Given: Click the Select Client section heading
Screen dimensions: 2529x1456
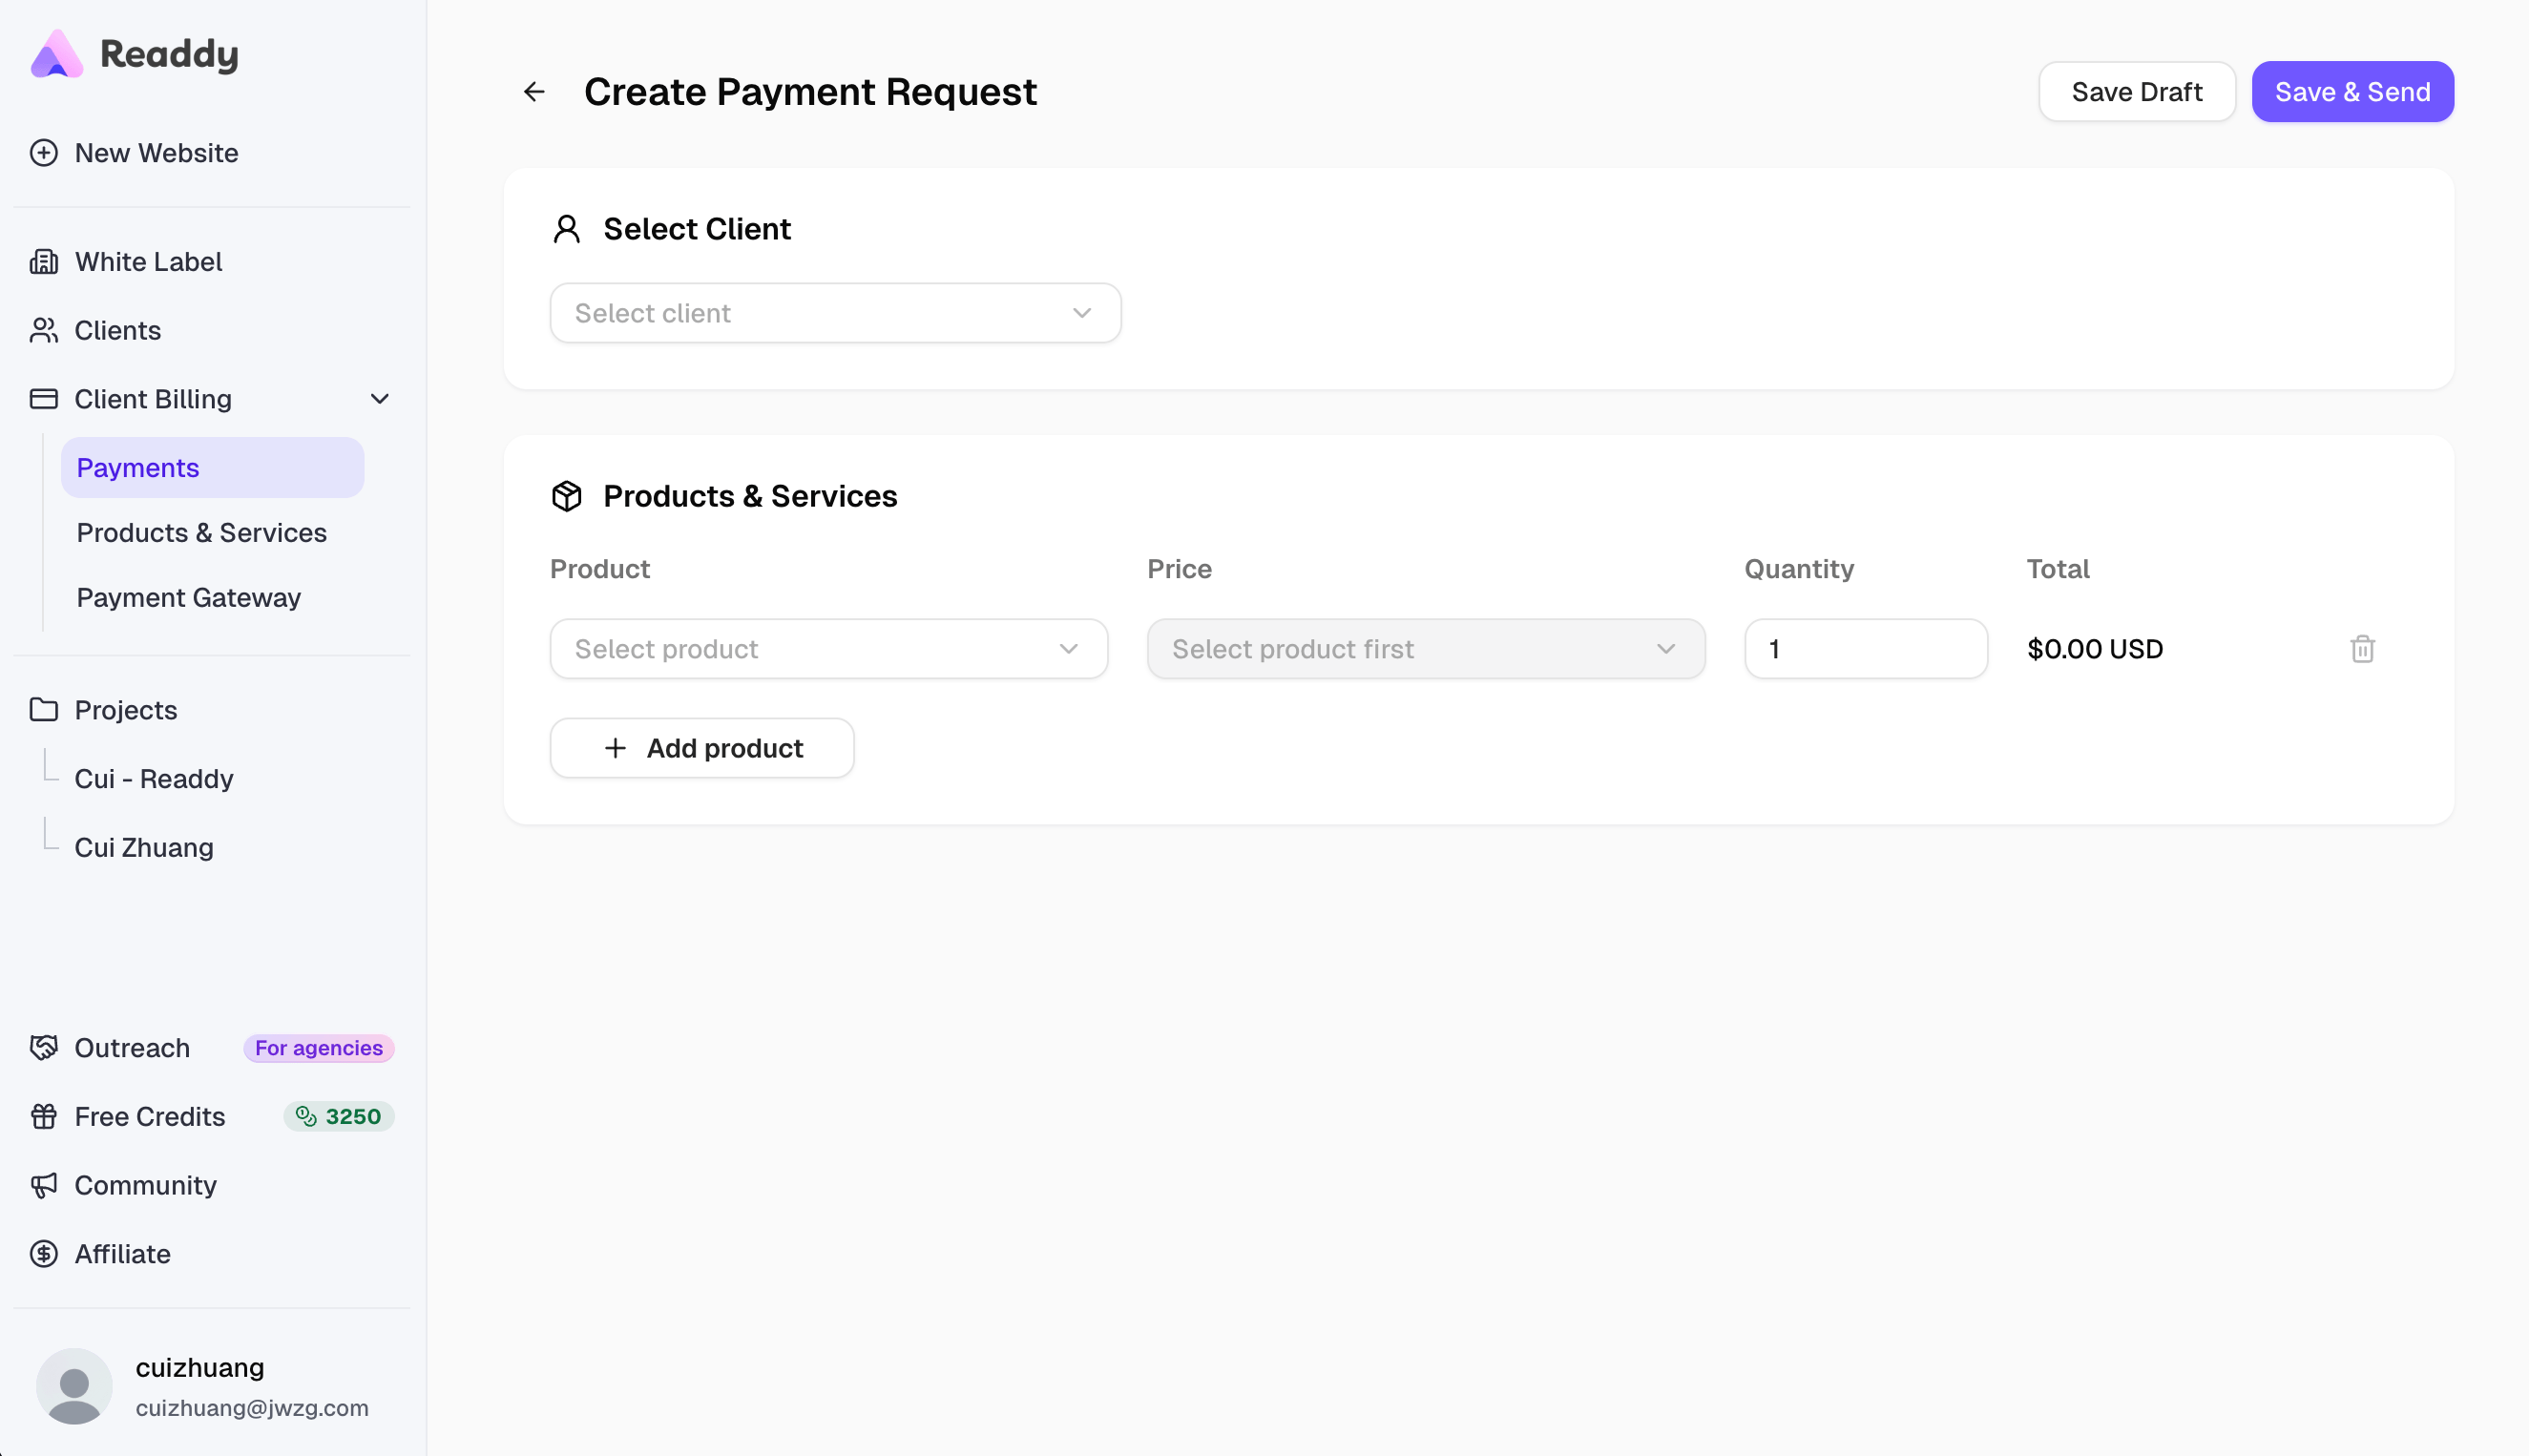Looking at the screenshot, I should click(697, 229).
